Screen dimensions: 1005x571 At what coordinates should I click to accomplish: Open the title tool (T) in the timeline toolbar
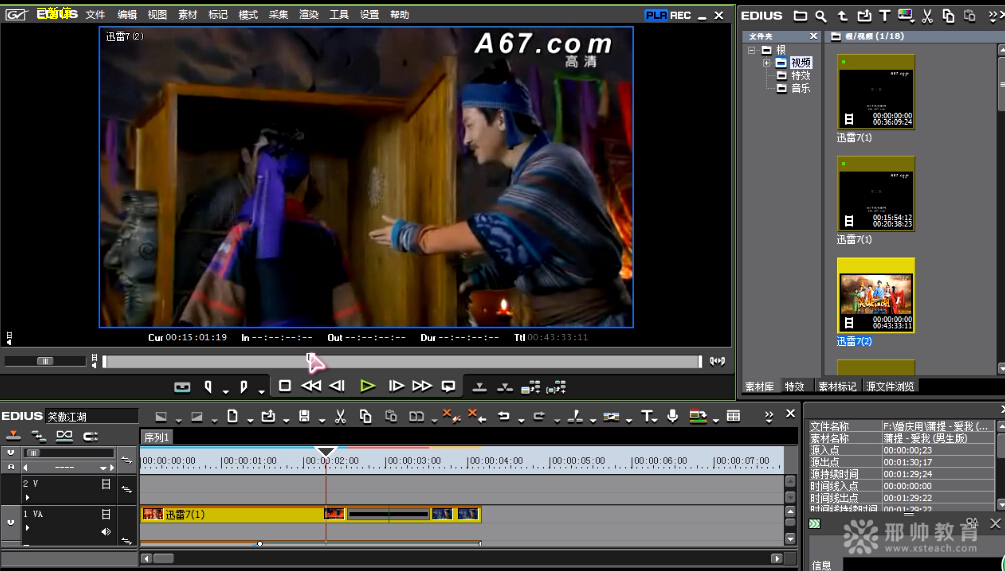click(647, 416)
